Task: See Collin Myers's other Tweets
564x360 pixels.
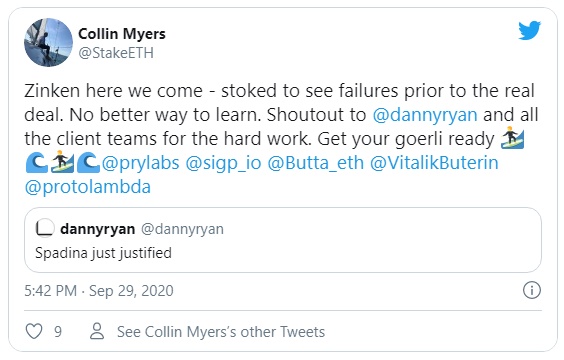Action: [x=221, y=332]
